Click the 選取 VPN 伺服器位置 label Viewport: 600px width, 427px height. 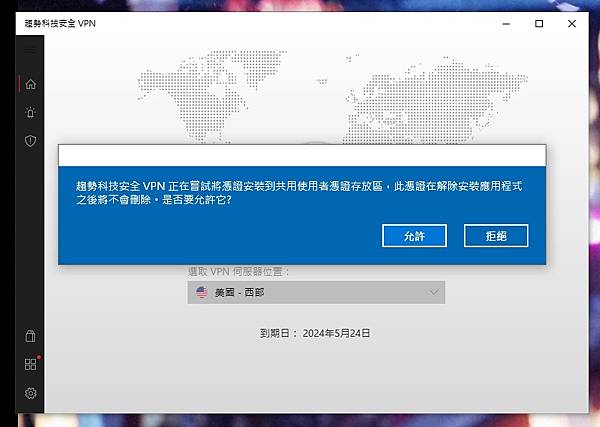coord(238,272)
